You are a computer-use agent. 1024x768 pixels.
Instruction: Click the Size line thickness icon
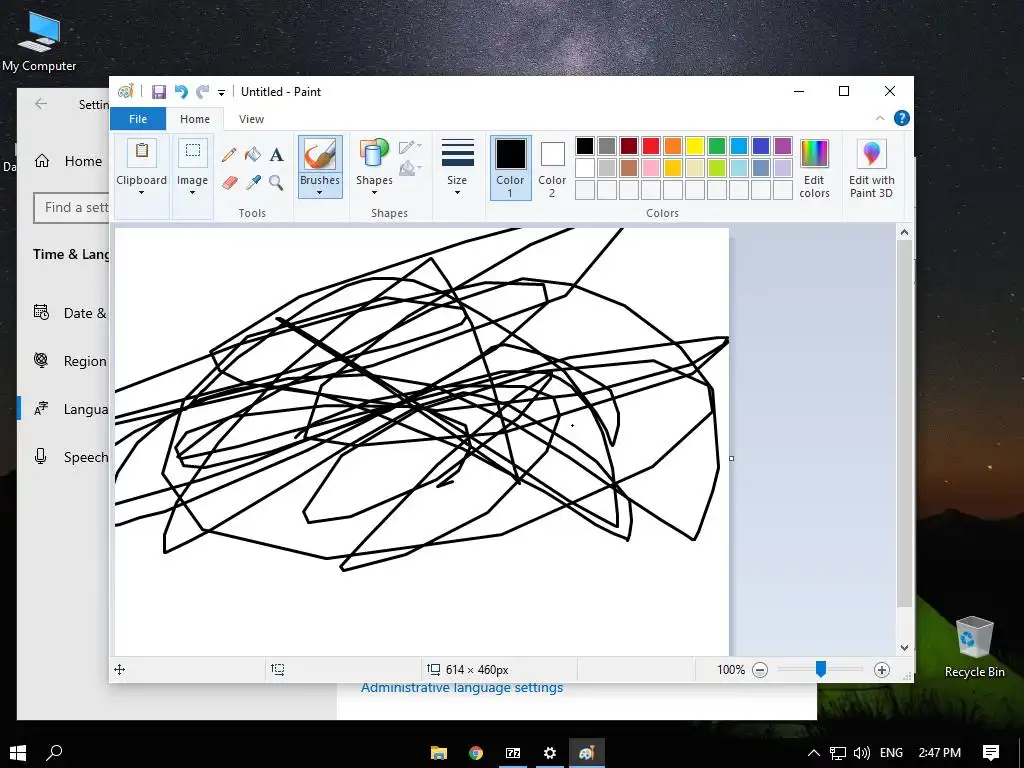(458, 153)
